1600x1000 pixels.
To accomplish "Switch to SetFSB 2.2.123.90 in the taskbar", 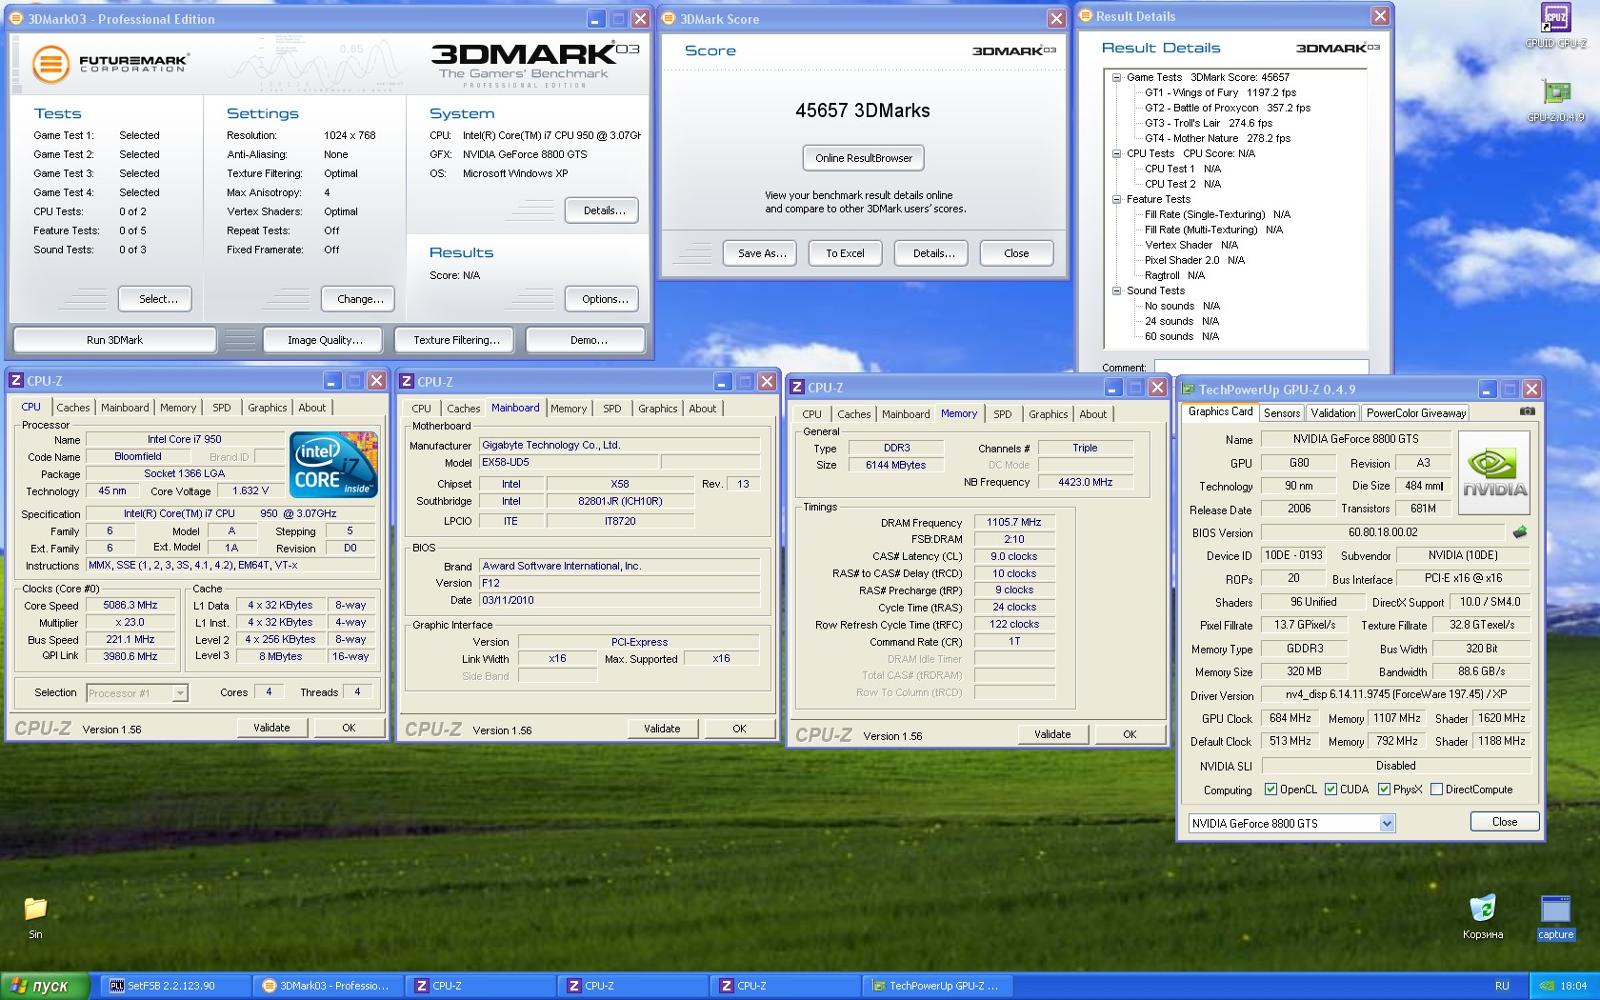I will (174, 986).
